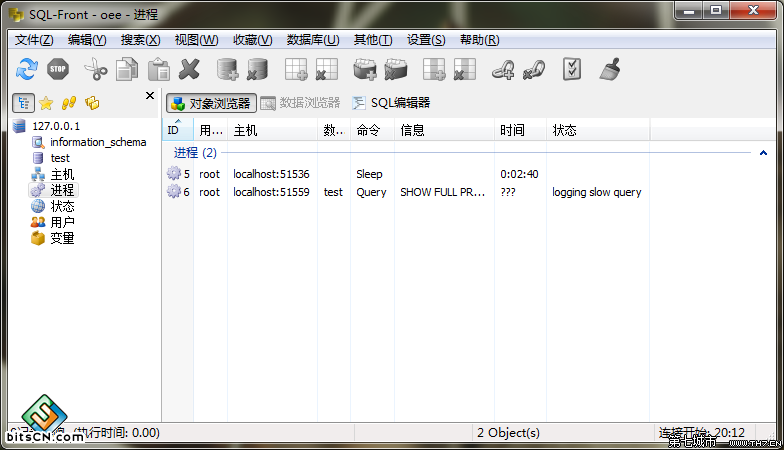Screen dimensions: 784x450
Task: Open the 文件 menu
Action: click(x=34, y=40)
